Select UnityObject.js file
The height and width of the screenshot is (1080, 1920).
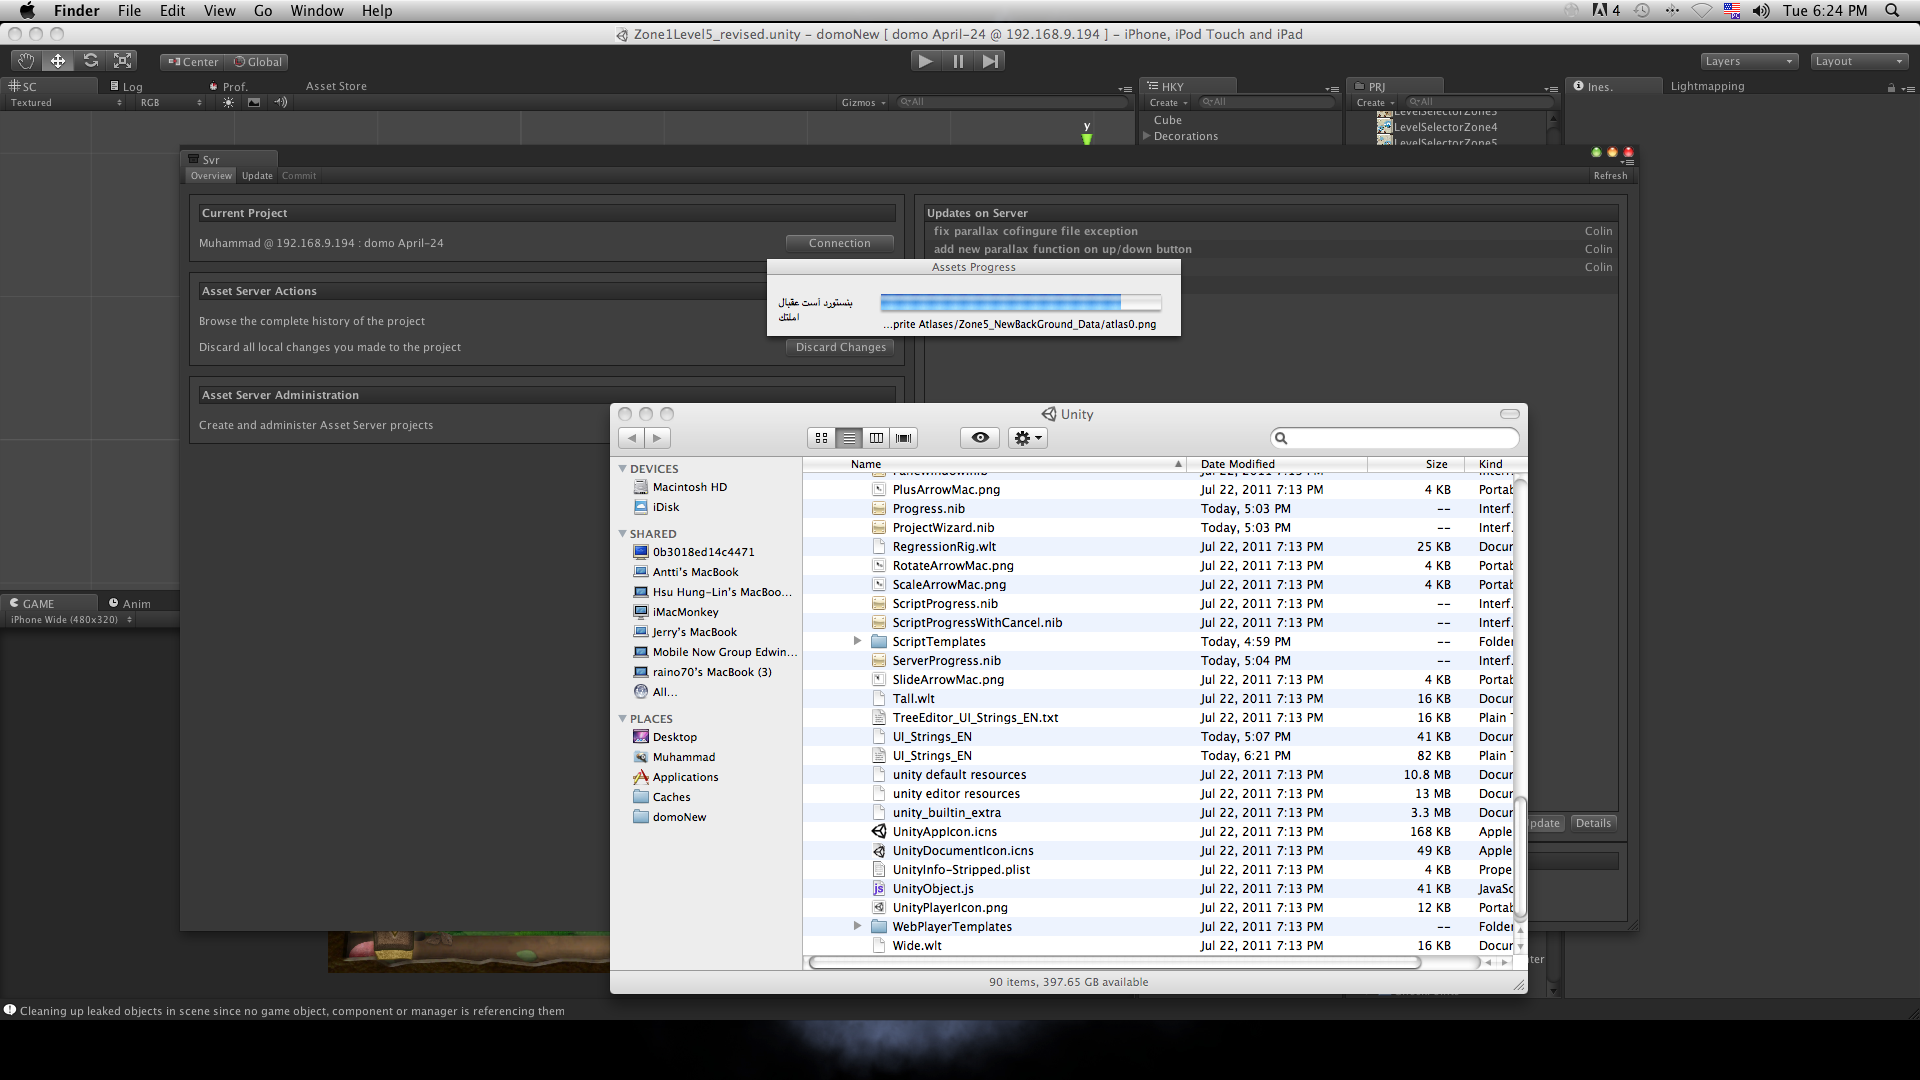932,889
